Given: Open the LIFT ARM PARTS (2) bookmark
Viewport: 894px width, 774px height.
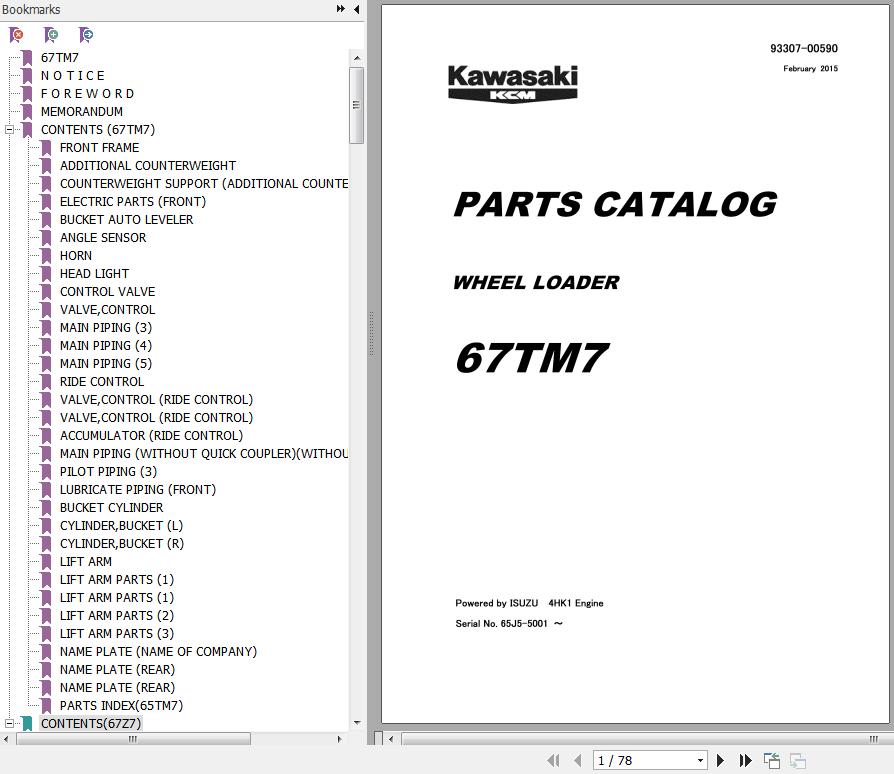Looking at the screenshot, I should click(117, 616).
